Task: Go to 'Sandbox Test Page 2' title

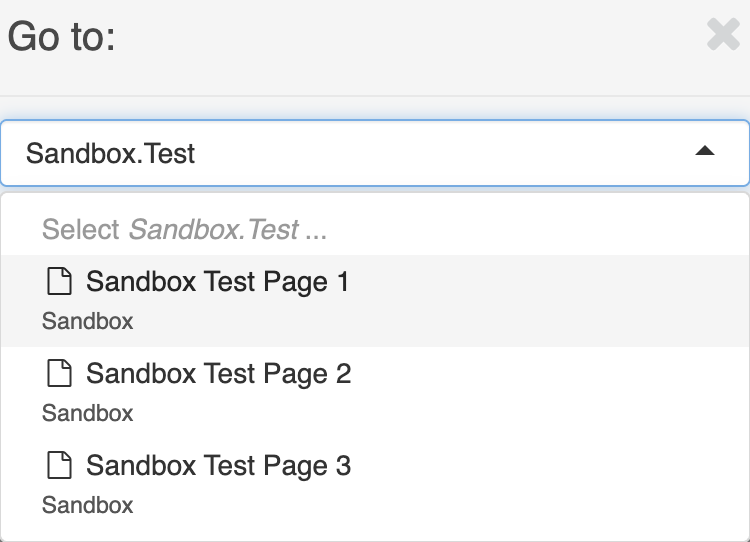Action: 218,374
